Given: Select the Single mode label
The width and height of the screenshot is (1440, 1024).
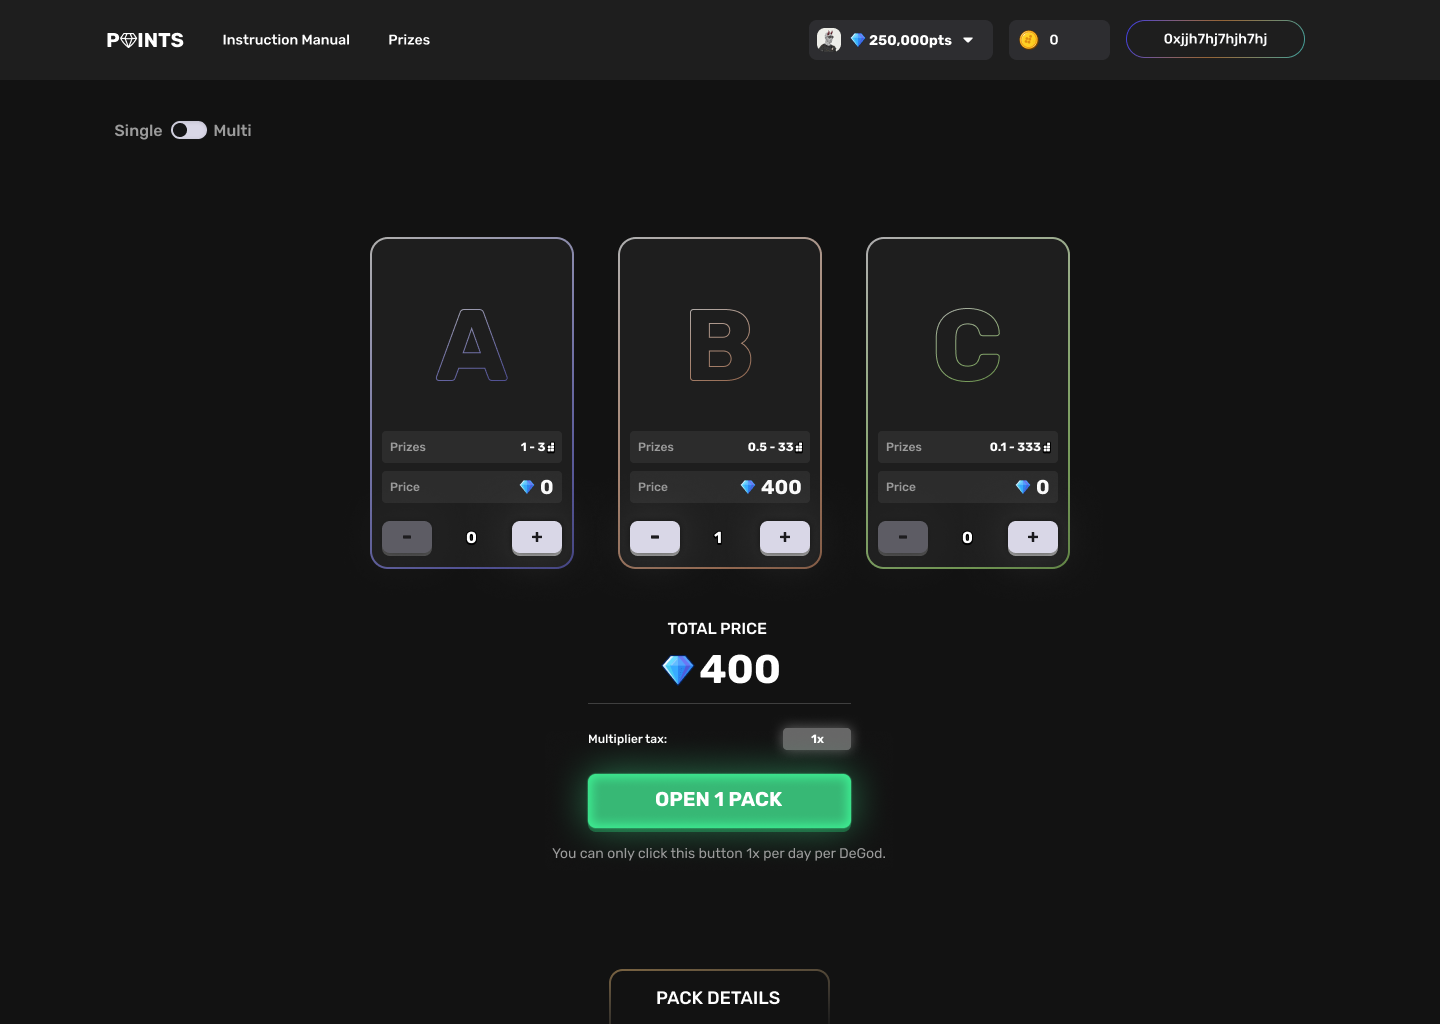Looking at the screenshot, I should point(138,130).
